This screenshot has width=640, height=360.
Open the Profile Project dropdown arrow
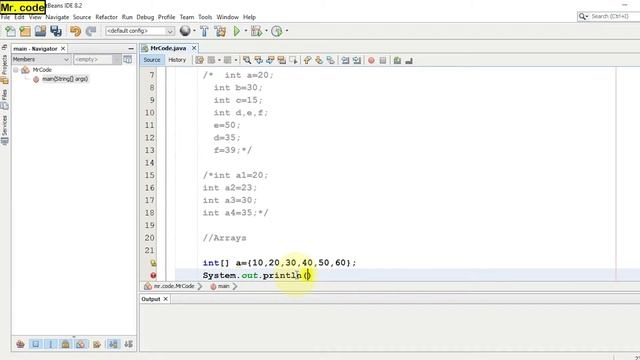tap(287, 31)
